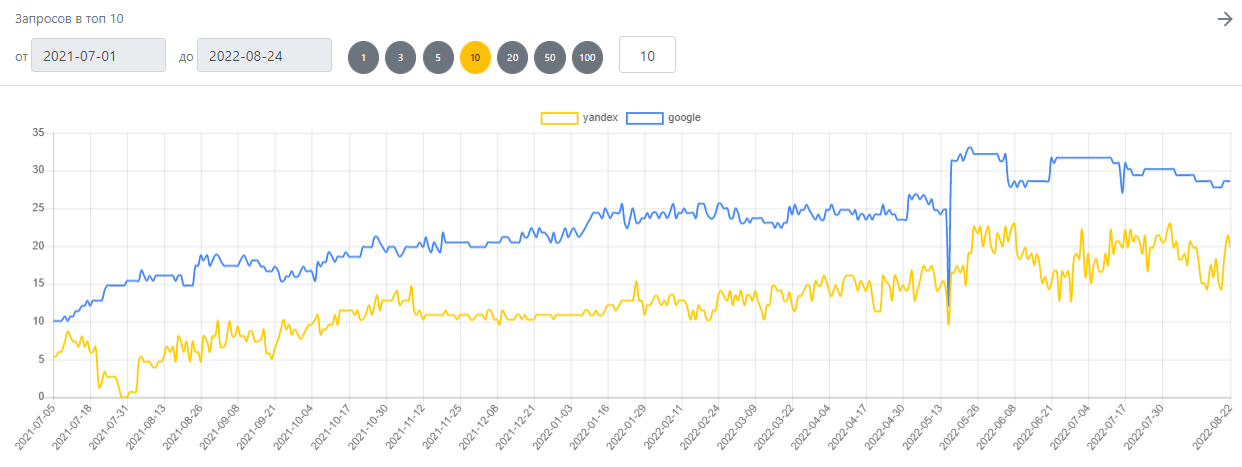Select the top 1 circle filter
The width and height of the screenshot is (1242, 467).
364,58
